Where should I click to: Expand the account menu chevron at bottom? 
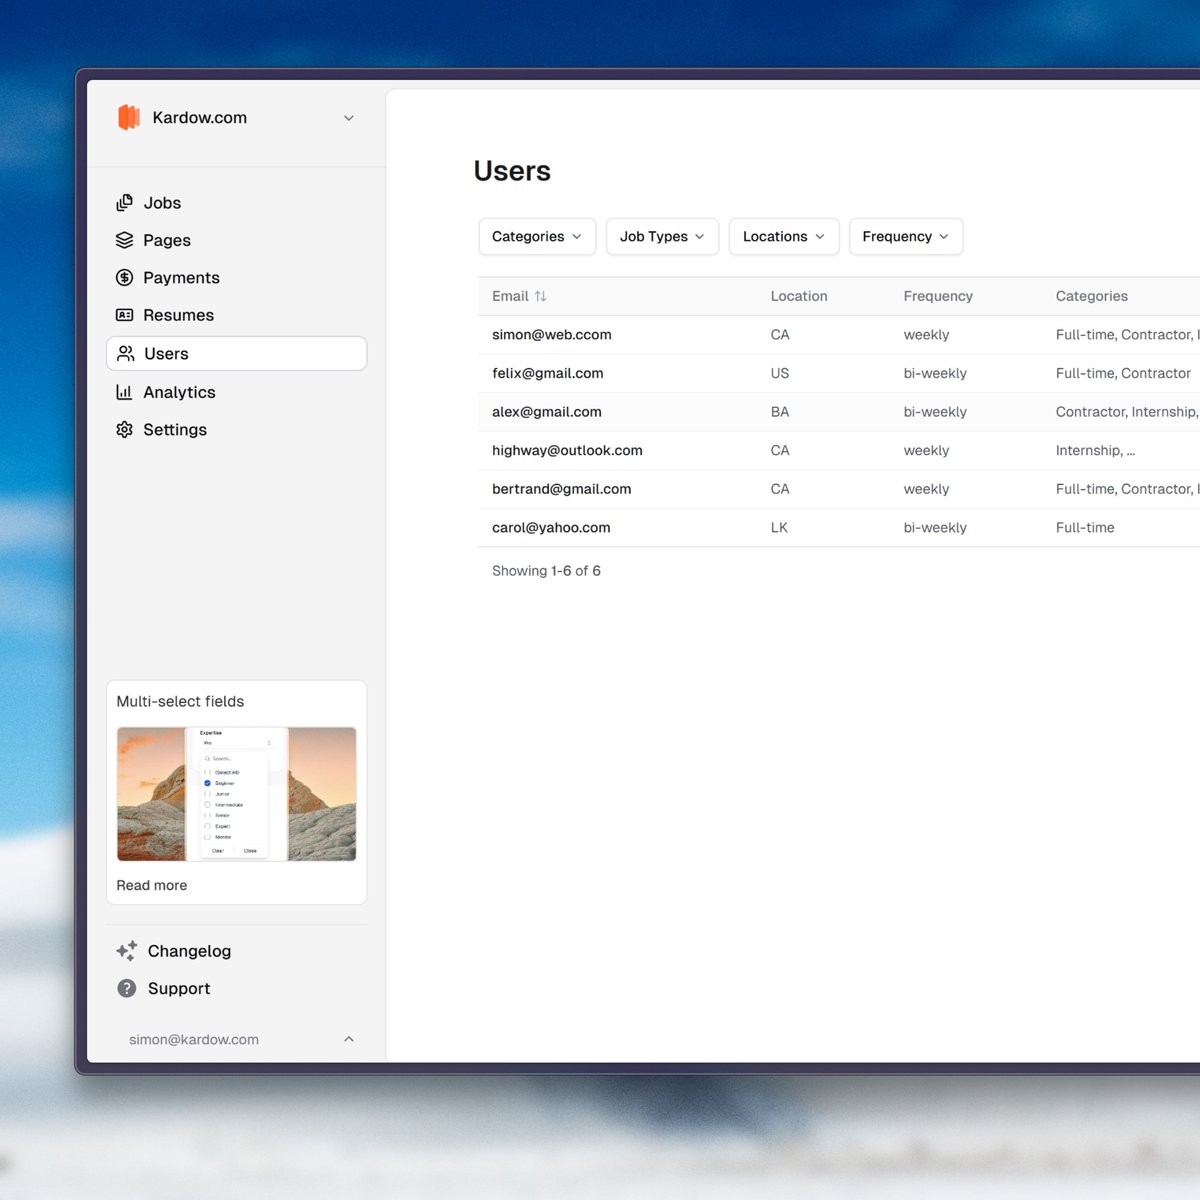point(349,1039)
